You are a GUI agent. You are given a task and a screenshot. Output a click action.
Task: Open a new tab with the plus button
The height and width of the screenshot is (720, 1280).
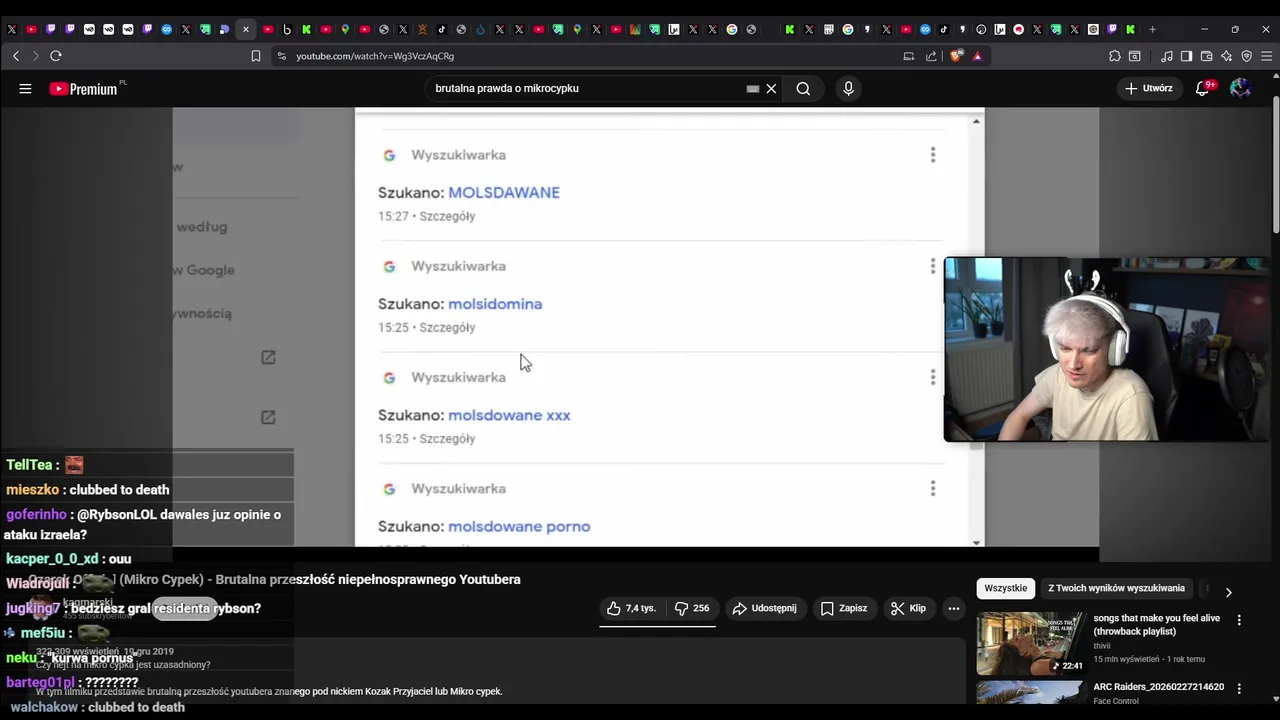1152,30
